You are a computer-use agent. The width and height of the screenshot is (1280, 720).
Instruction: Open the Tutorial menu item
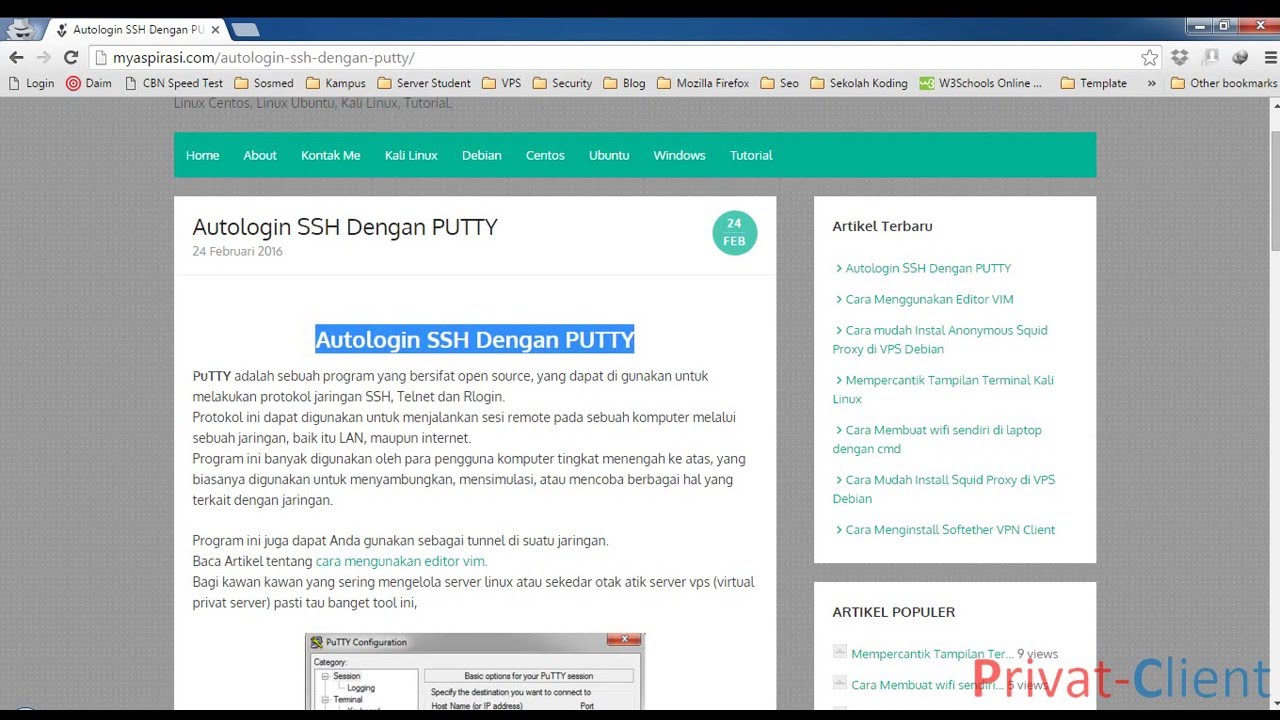751,155
